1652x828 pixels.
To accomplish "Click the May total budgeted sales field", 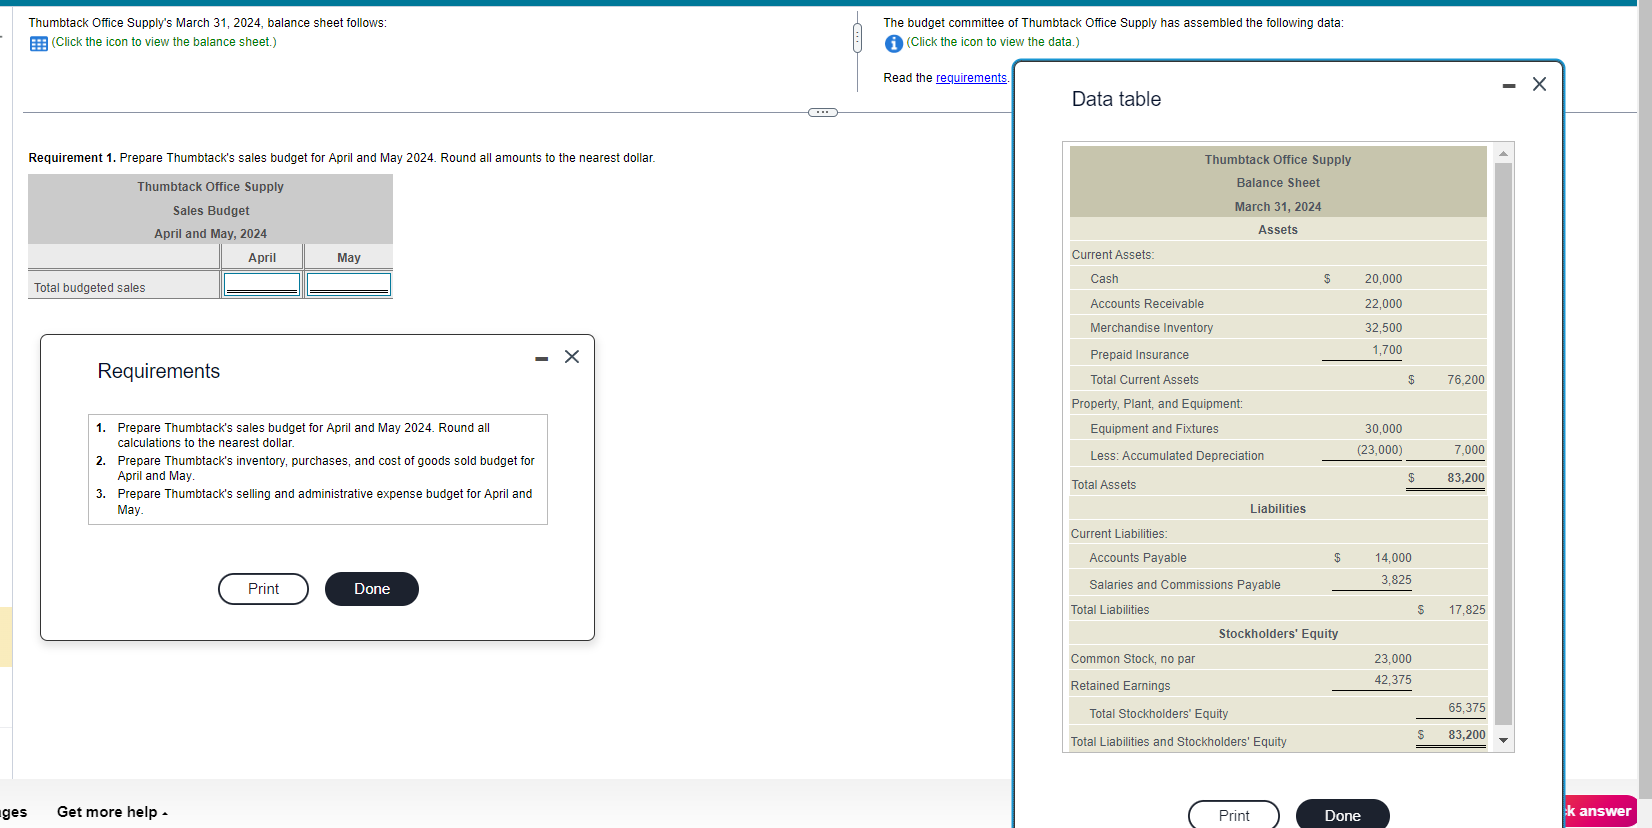I will (x=348, y=285).
